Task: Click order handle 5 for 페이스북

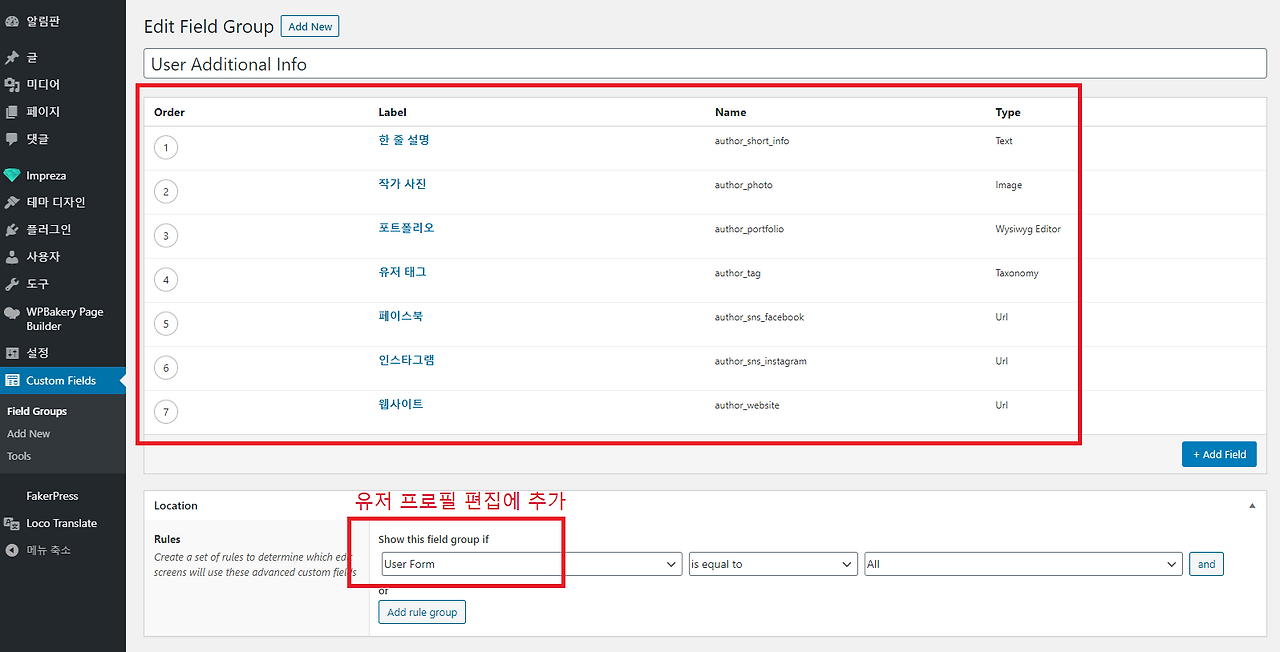Action: 166,324
